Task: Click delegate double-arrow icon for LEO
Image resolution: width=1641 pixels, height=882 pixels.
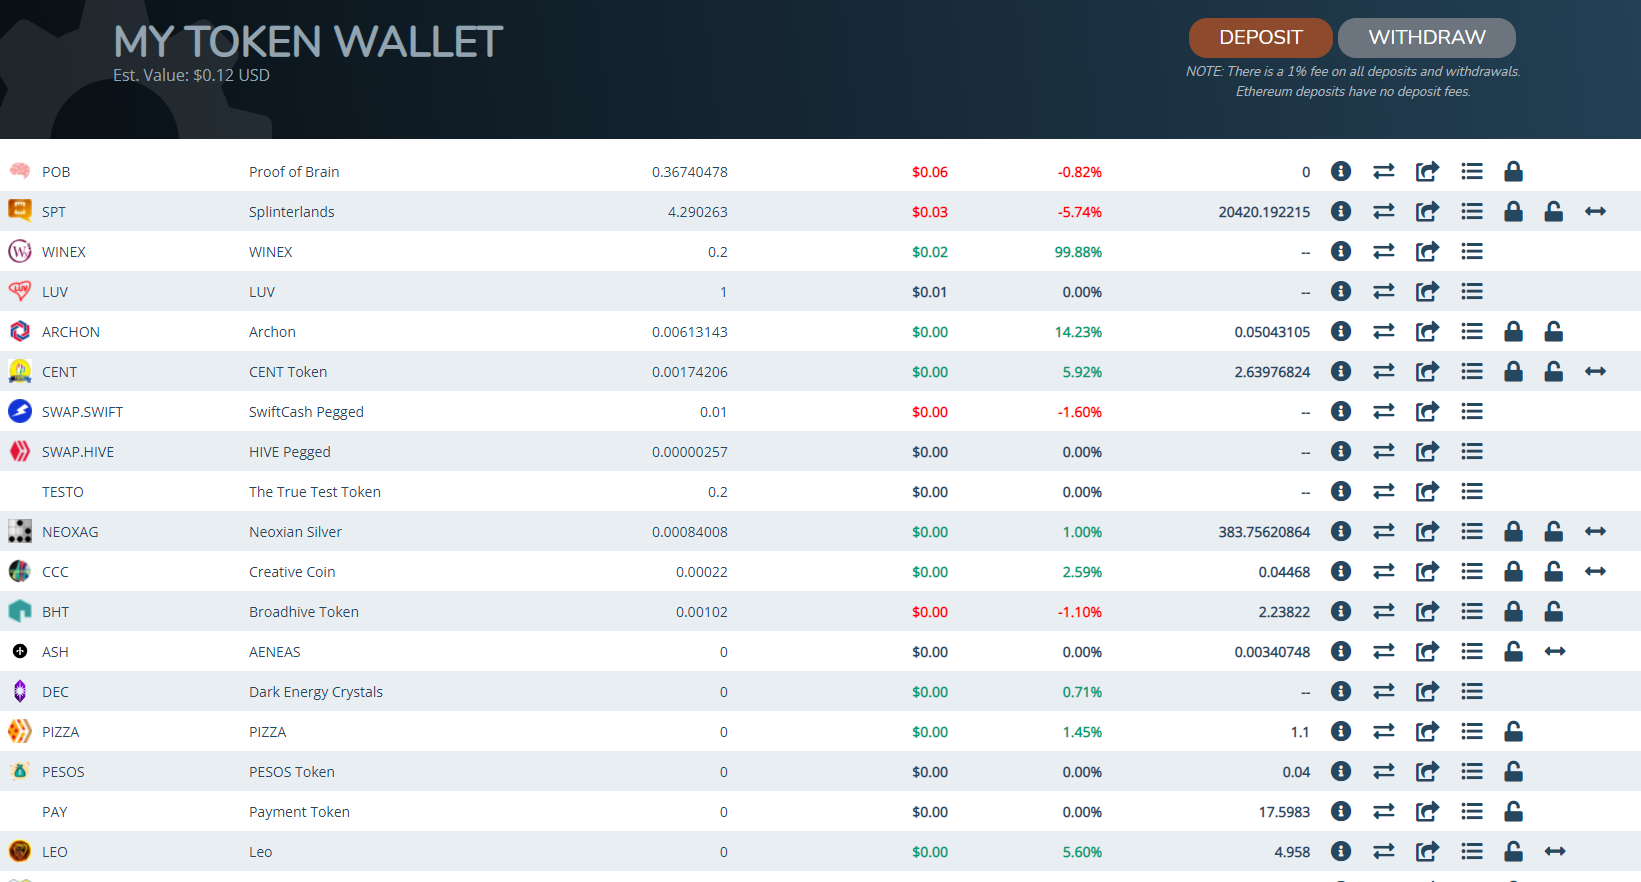Action: pyautogui.click(x=1554, y=851)
